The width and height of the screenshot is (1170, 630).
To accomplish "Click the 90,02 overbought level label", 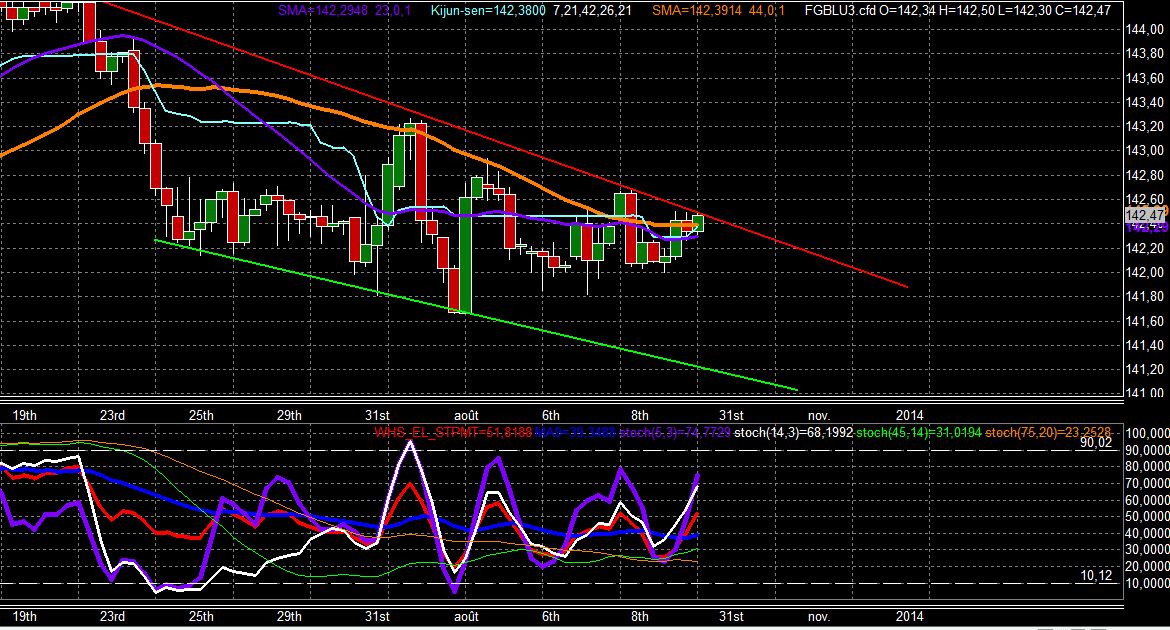I will 1096,443.
